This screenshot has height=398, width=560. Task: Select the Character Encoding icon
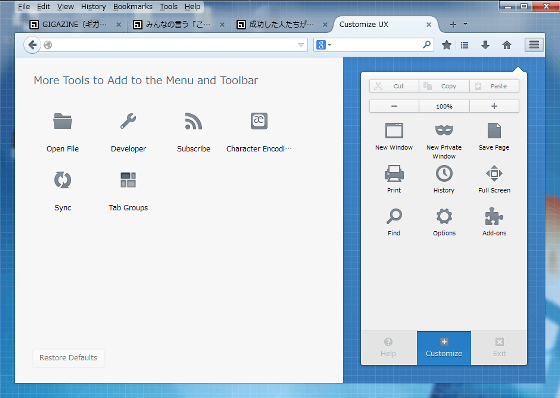[x=259, y=121]
